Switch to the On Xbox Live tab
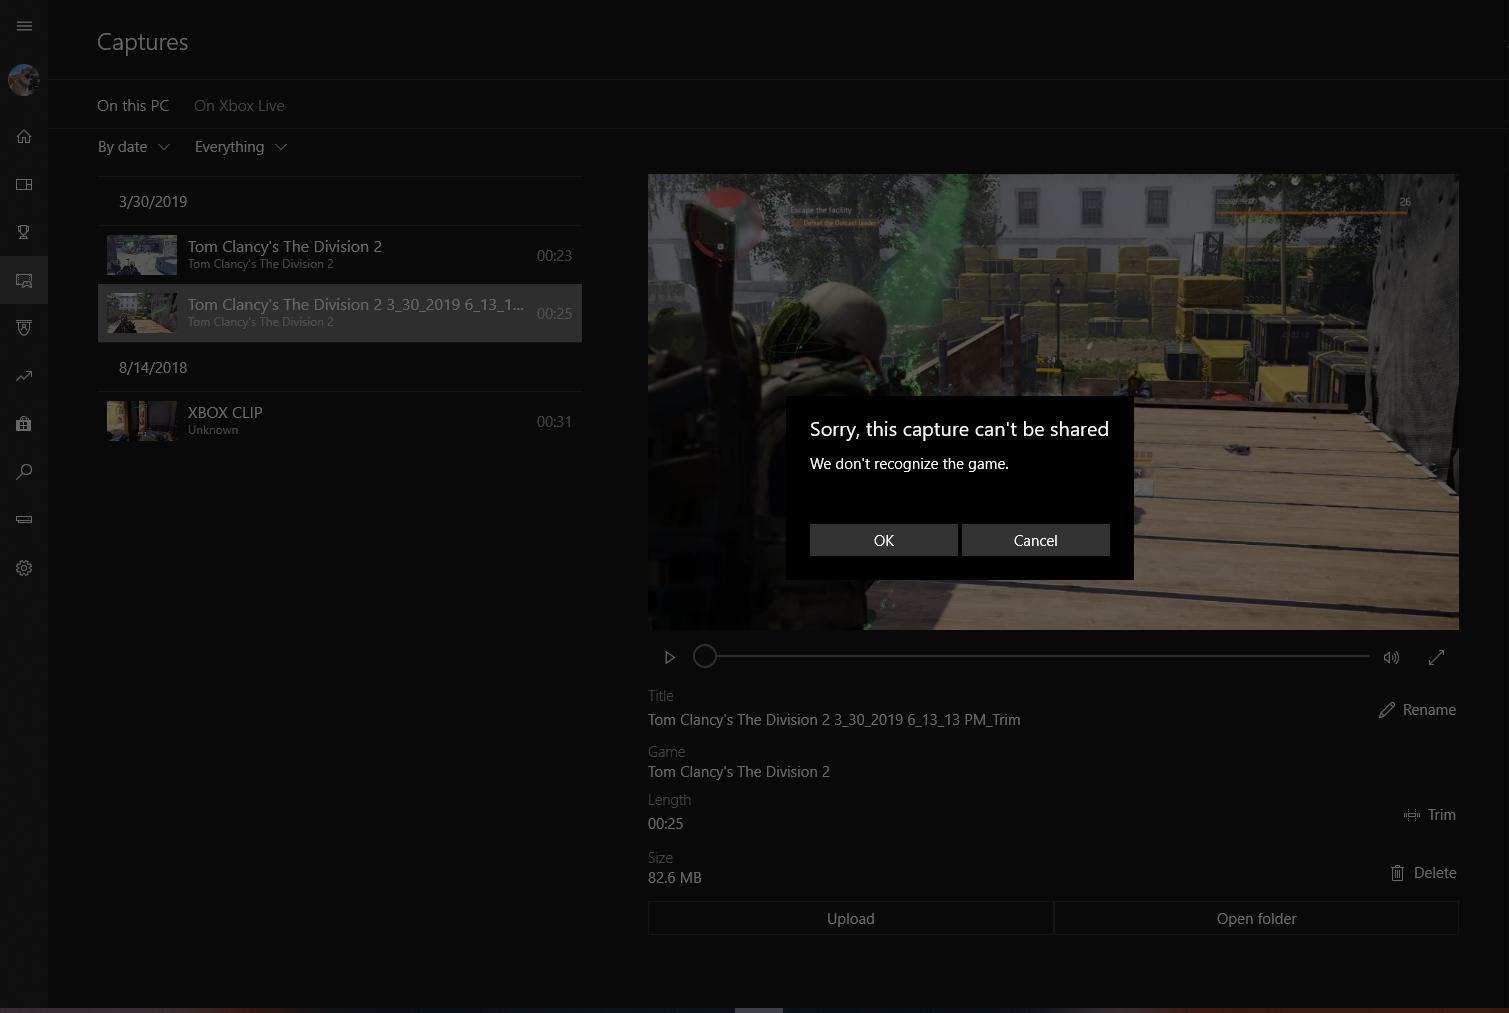 239,105
